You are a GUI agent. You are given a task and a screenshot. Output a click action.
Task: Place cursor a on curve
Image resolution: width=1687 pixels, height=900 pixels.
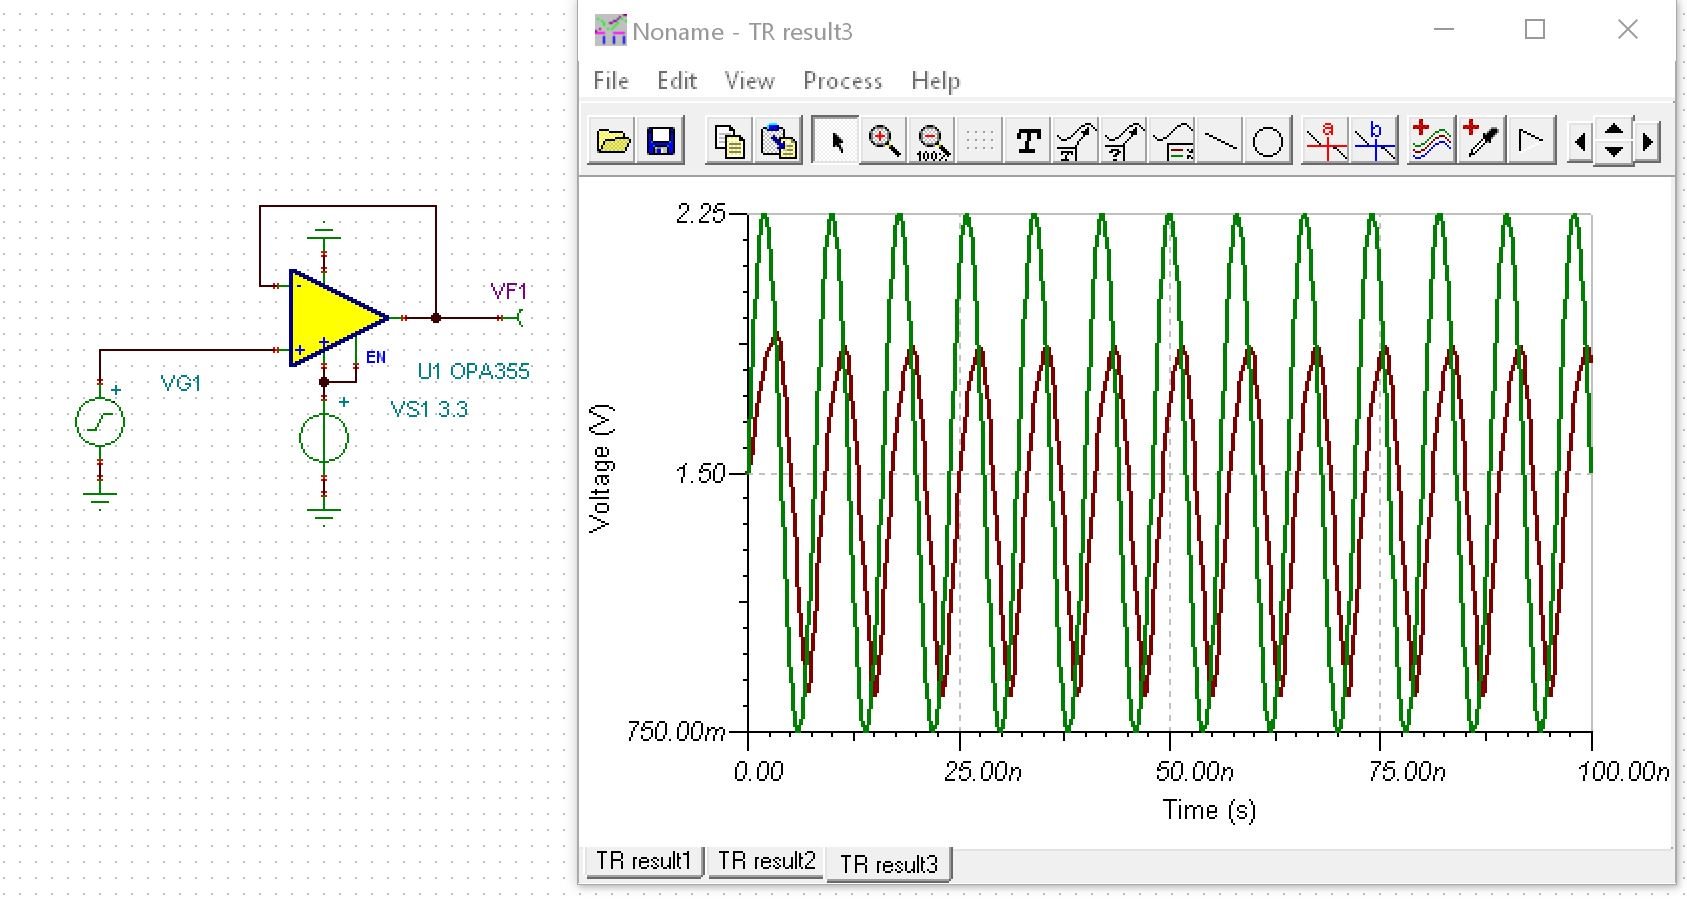[1326, 142]
